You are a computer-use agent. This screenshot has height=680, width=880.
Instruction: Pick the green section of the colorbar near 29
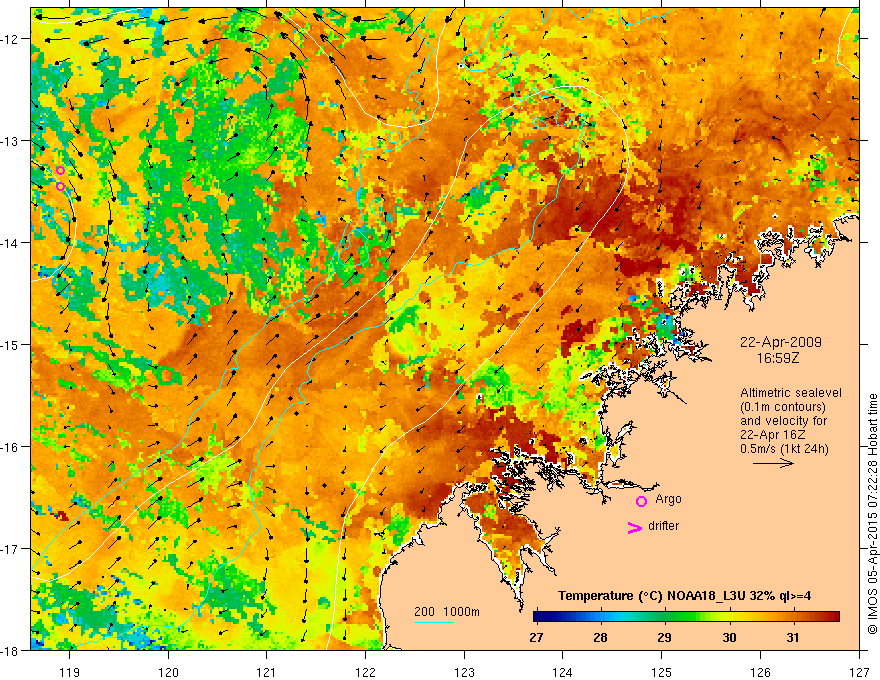point(665,617)
